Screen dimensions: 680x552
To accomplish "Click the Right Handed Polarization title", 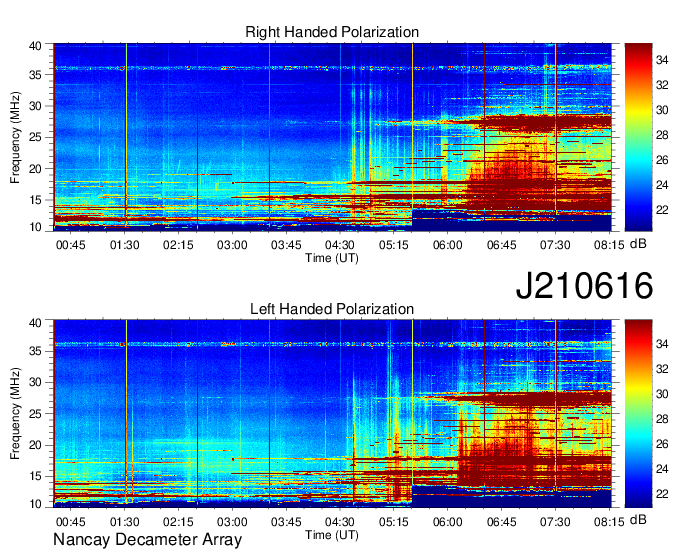I will 332,32.
